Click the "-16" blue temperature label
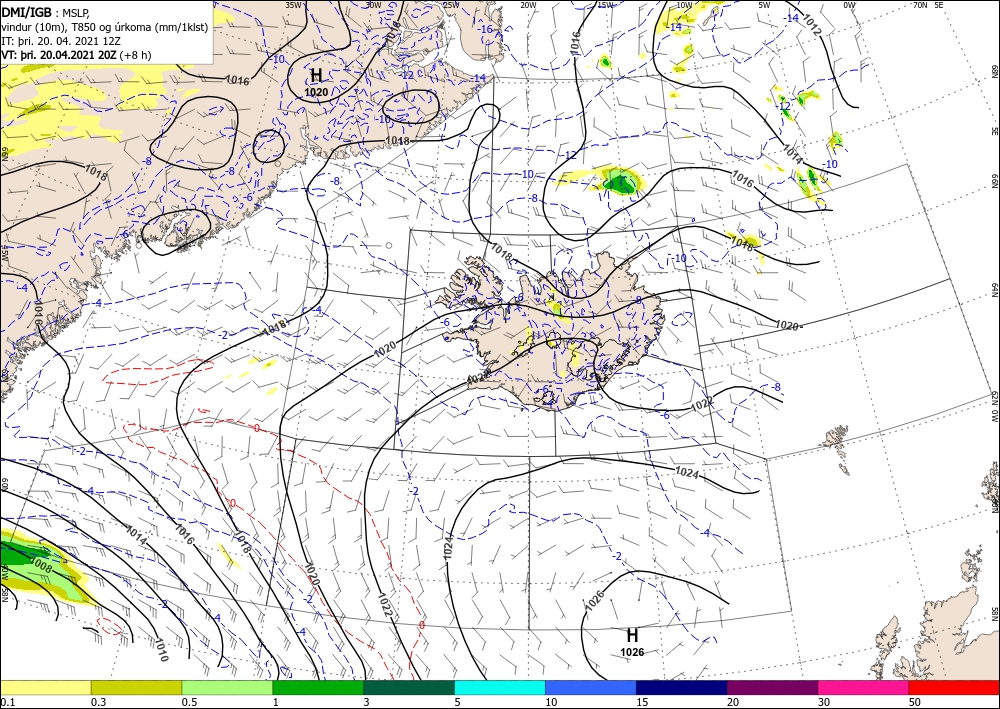This screenshot has height=709, width=1000. point(486,29)
